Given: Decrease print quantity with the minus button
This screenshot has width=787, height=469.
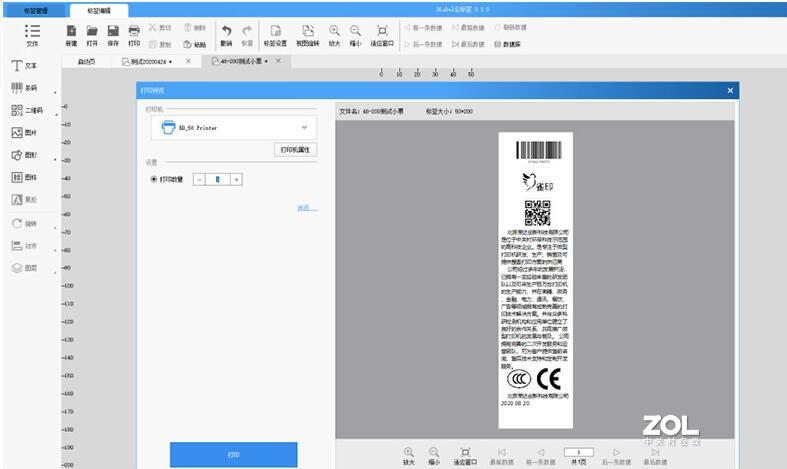Looking at the screenshot, I should point(199,179).
